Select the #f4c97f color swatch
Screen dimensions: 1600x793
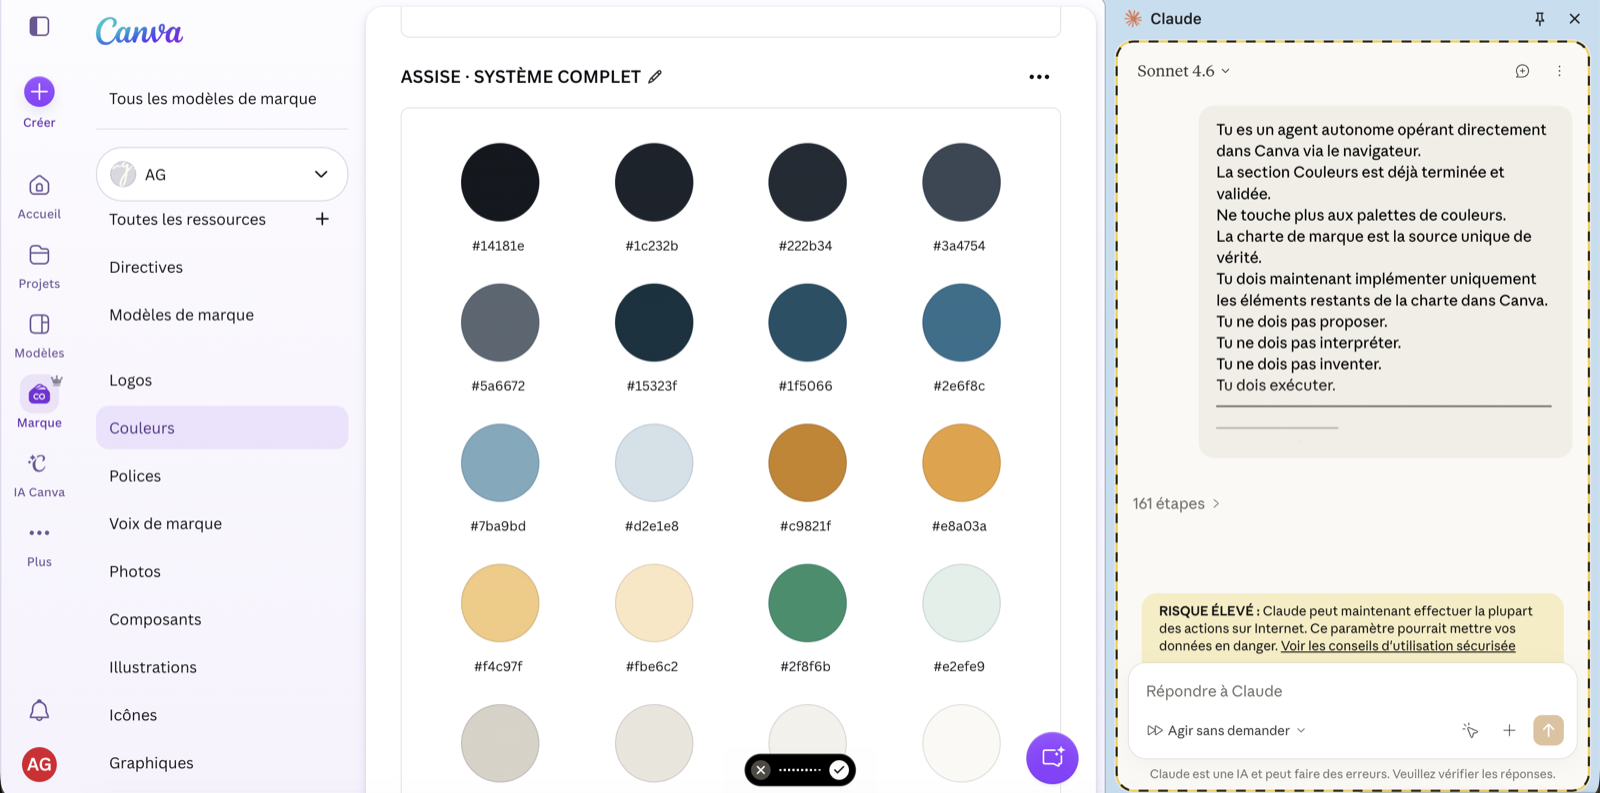[x=500, y=603]
